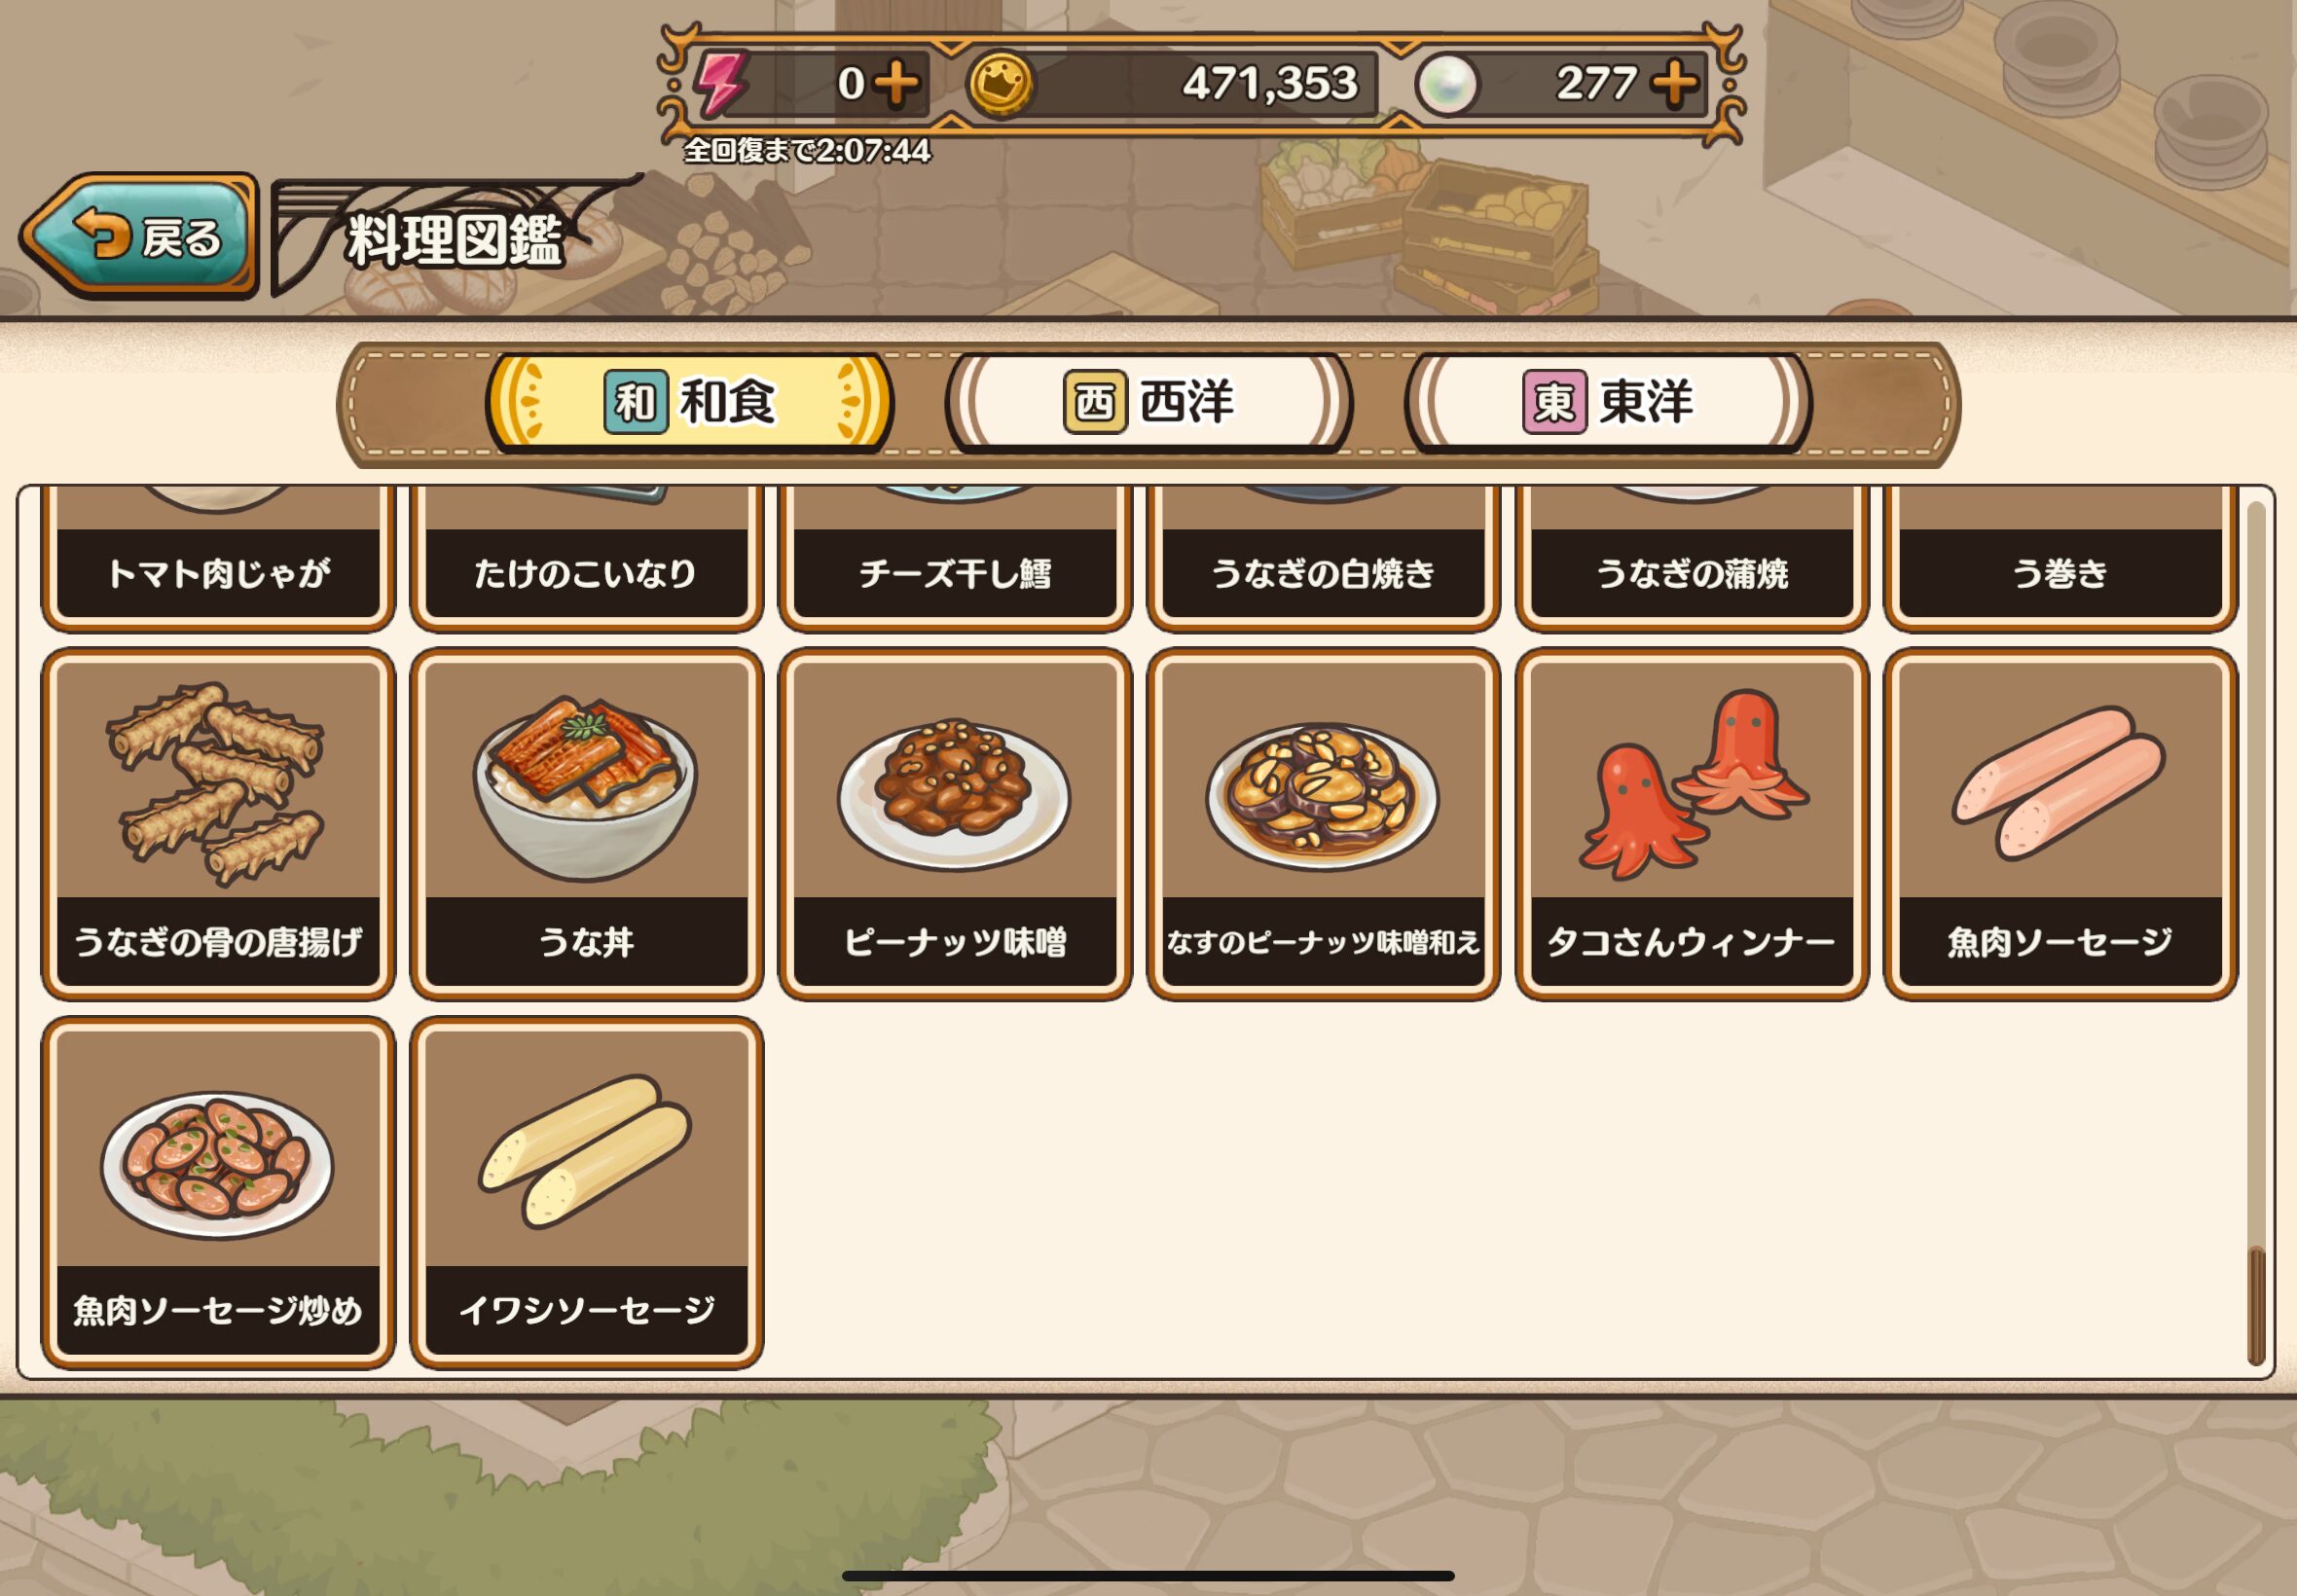The height and width of the screenshot is (1596, 2297).
Task: Tap the white pearl gem icon
Action: (x=1446, y=84)
